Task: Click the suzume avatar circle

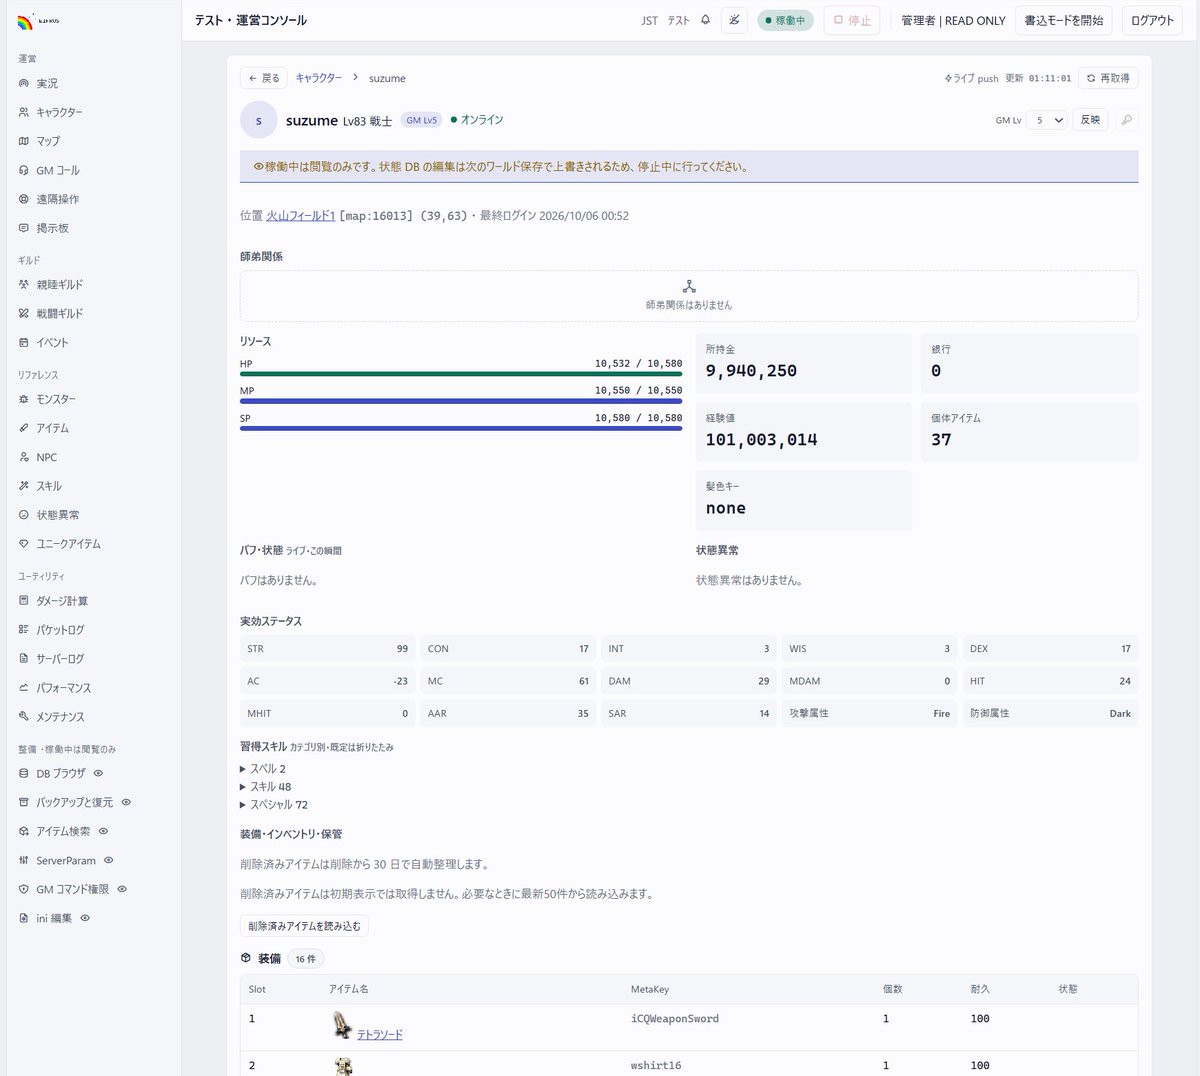Action: coord(259,120)
